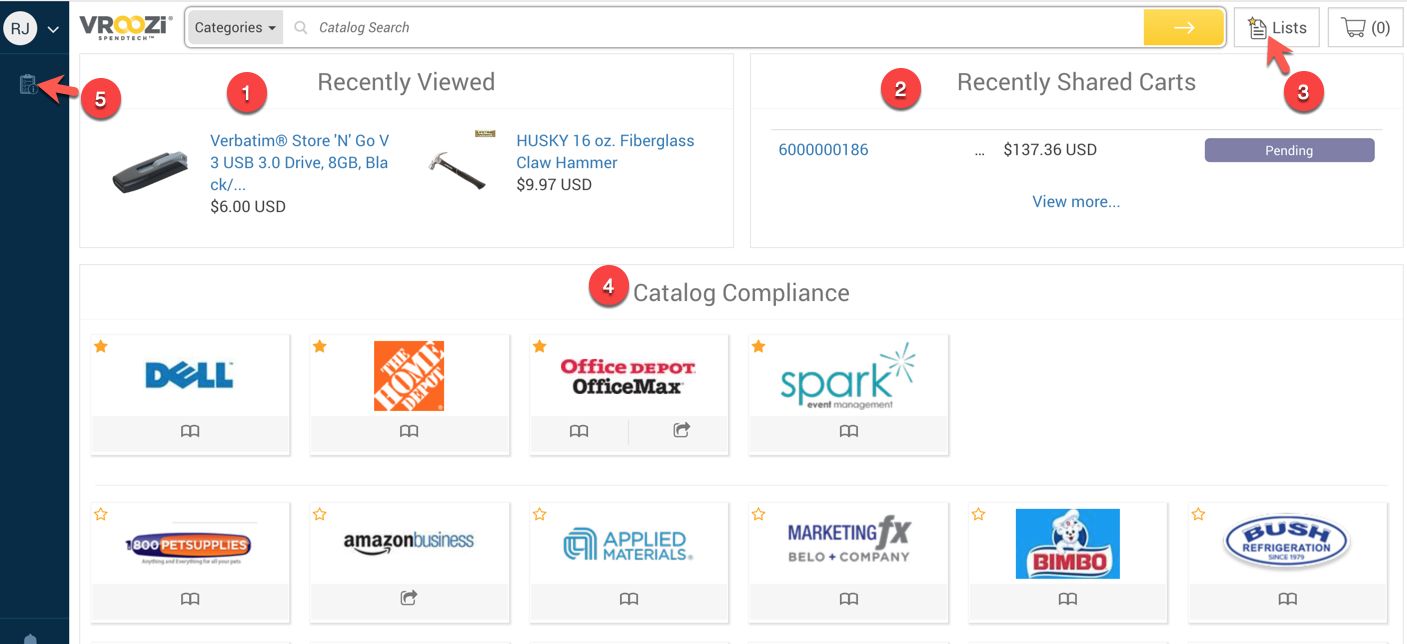Open Bush Refrigeration catalog book icon

point(1288,599)
